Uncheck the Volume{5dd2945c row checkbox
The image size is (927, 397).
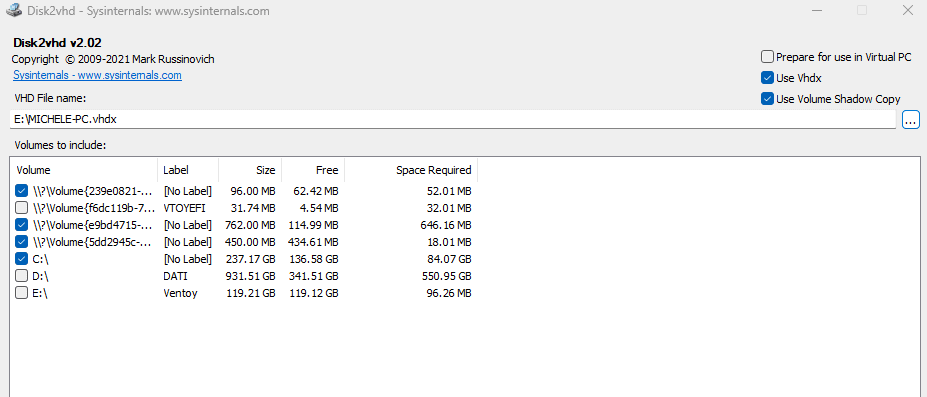pyautogui.click(x=21, y=242)
